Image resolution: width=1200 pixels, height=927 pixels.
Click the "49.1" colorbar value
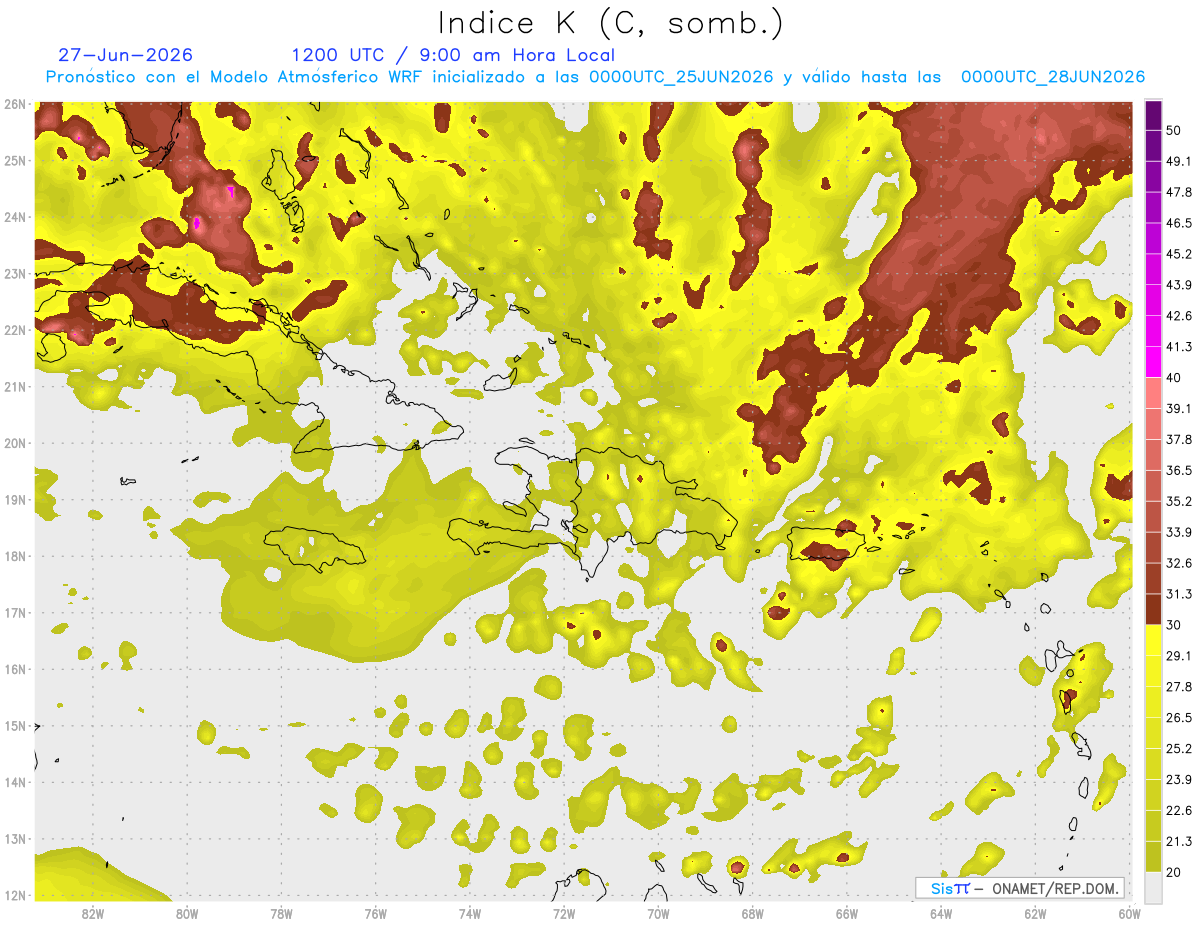(x=1179, y=161)
